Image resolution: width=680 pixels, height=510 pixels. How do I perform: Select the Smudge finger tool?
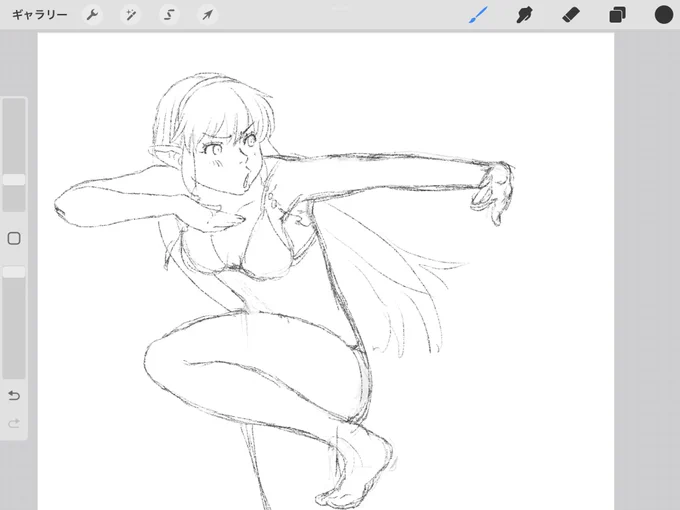(524, 15)
